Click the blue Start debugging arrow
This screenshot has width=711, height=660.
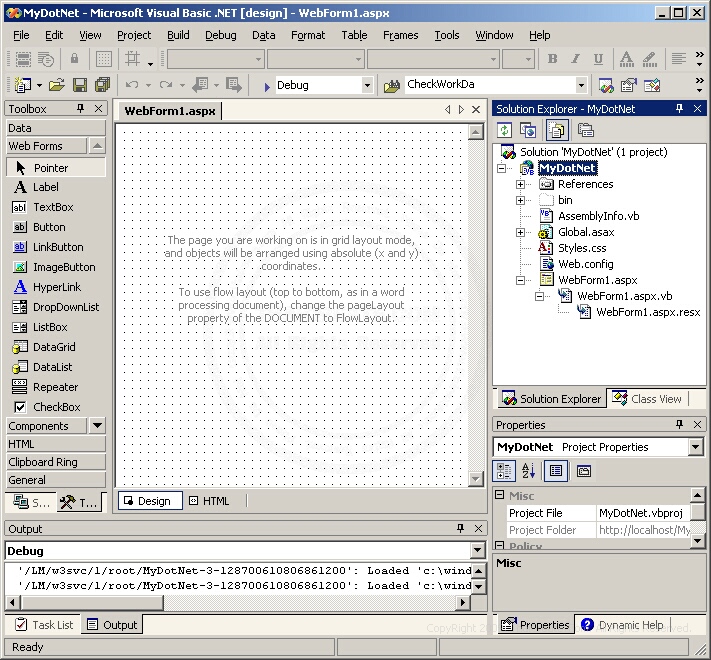[x=267, y=86]
